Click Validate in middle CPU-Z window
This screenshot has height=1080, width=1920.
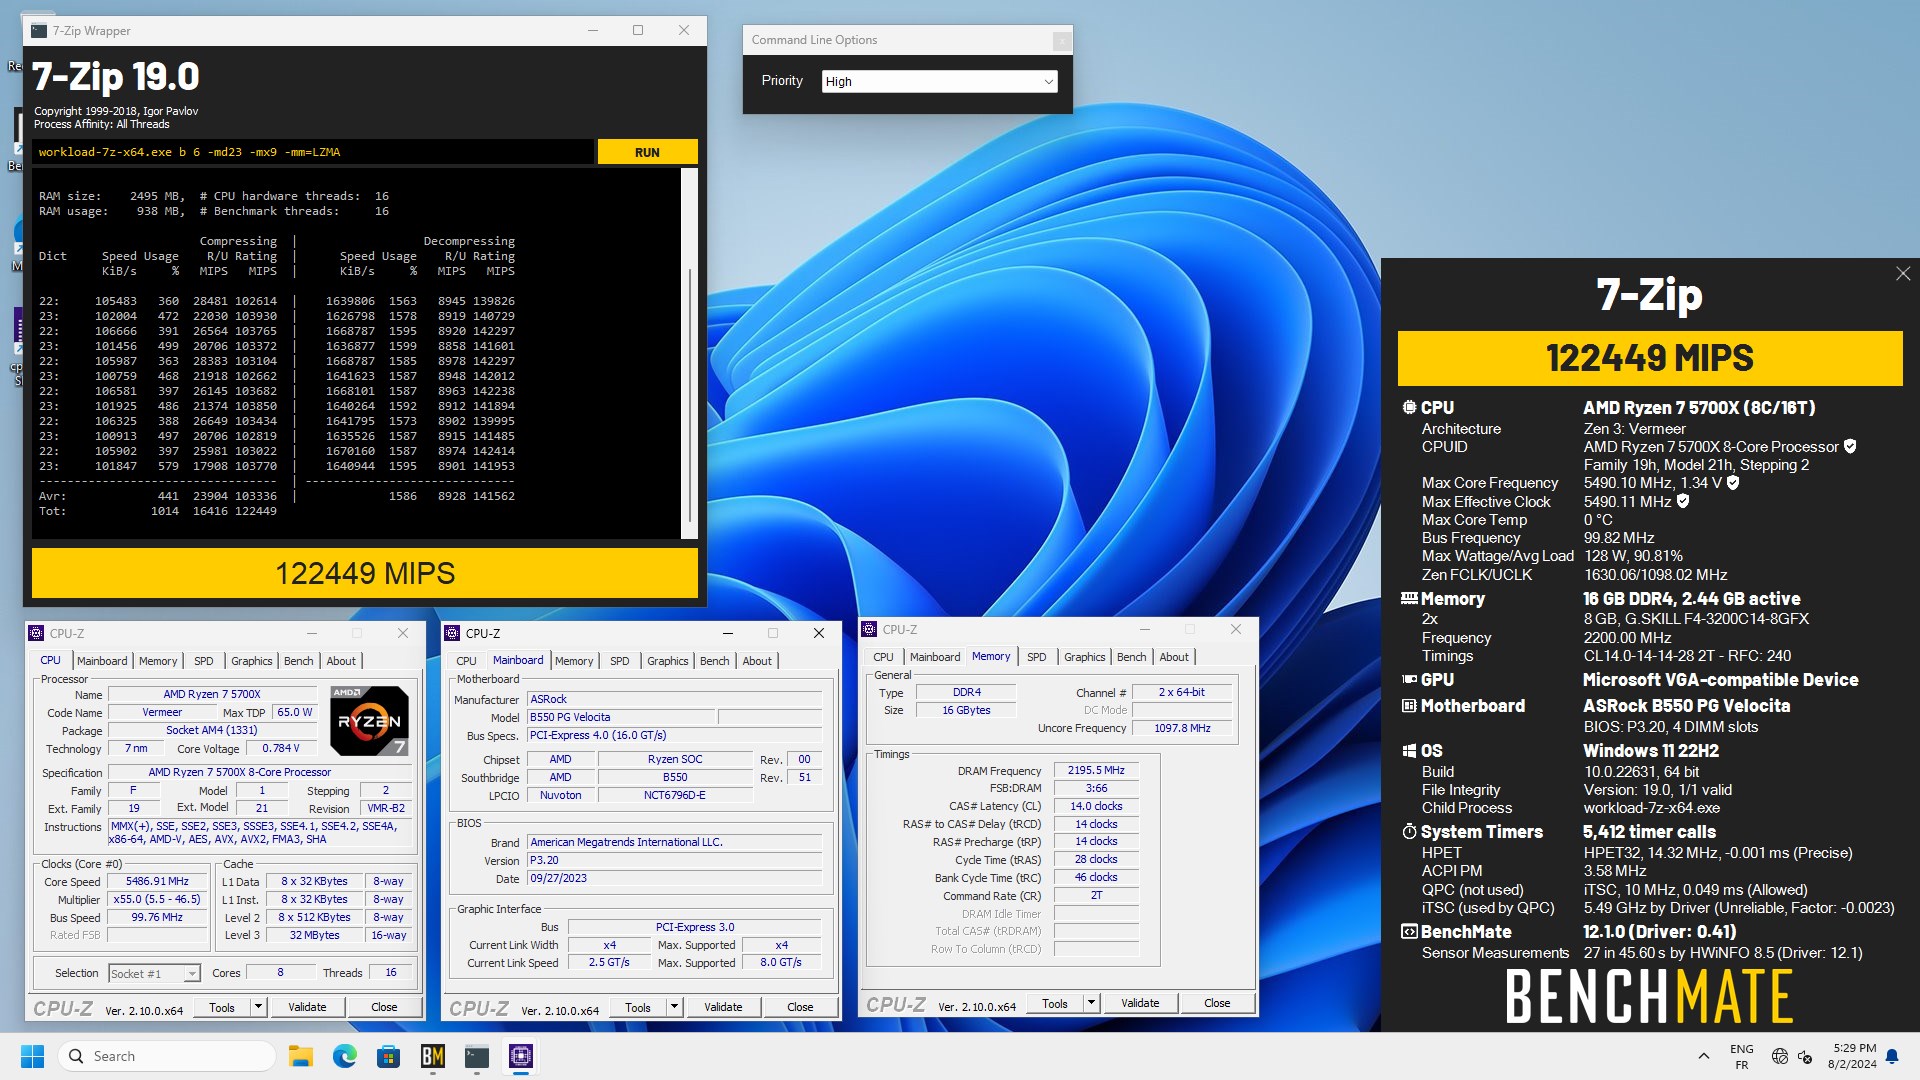point(723,1007)
